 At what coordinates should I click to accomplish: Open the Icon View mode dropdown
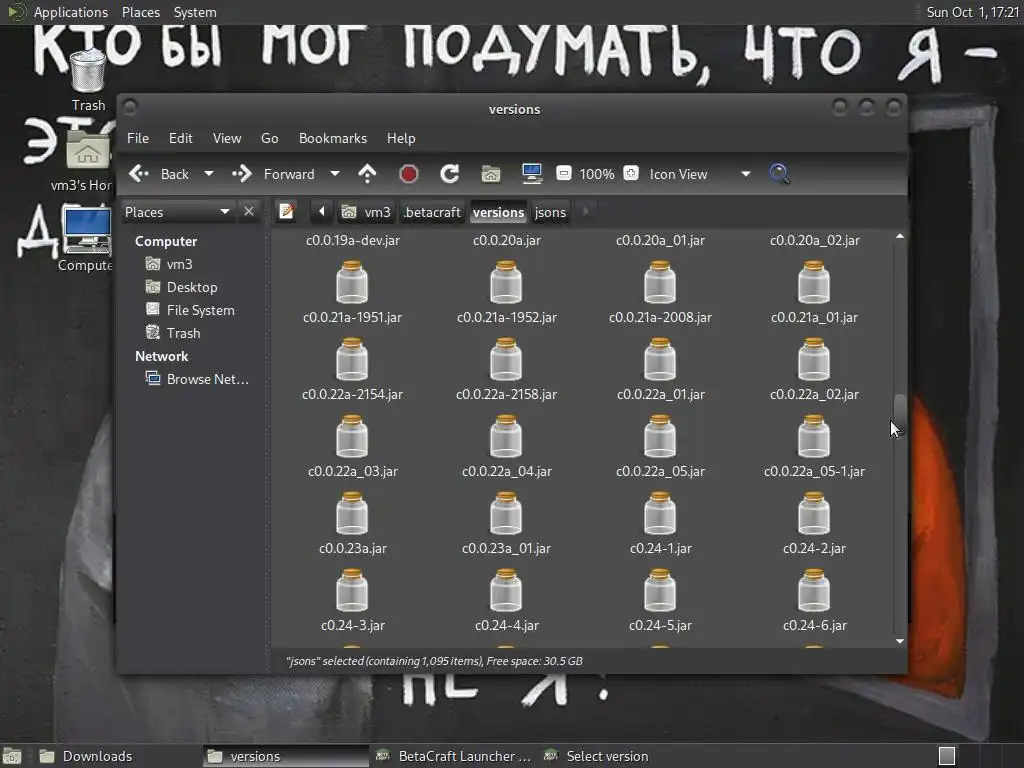pyautogui.click(x=699, y=174)
